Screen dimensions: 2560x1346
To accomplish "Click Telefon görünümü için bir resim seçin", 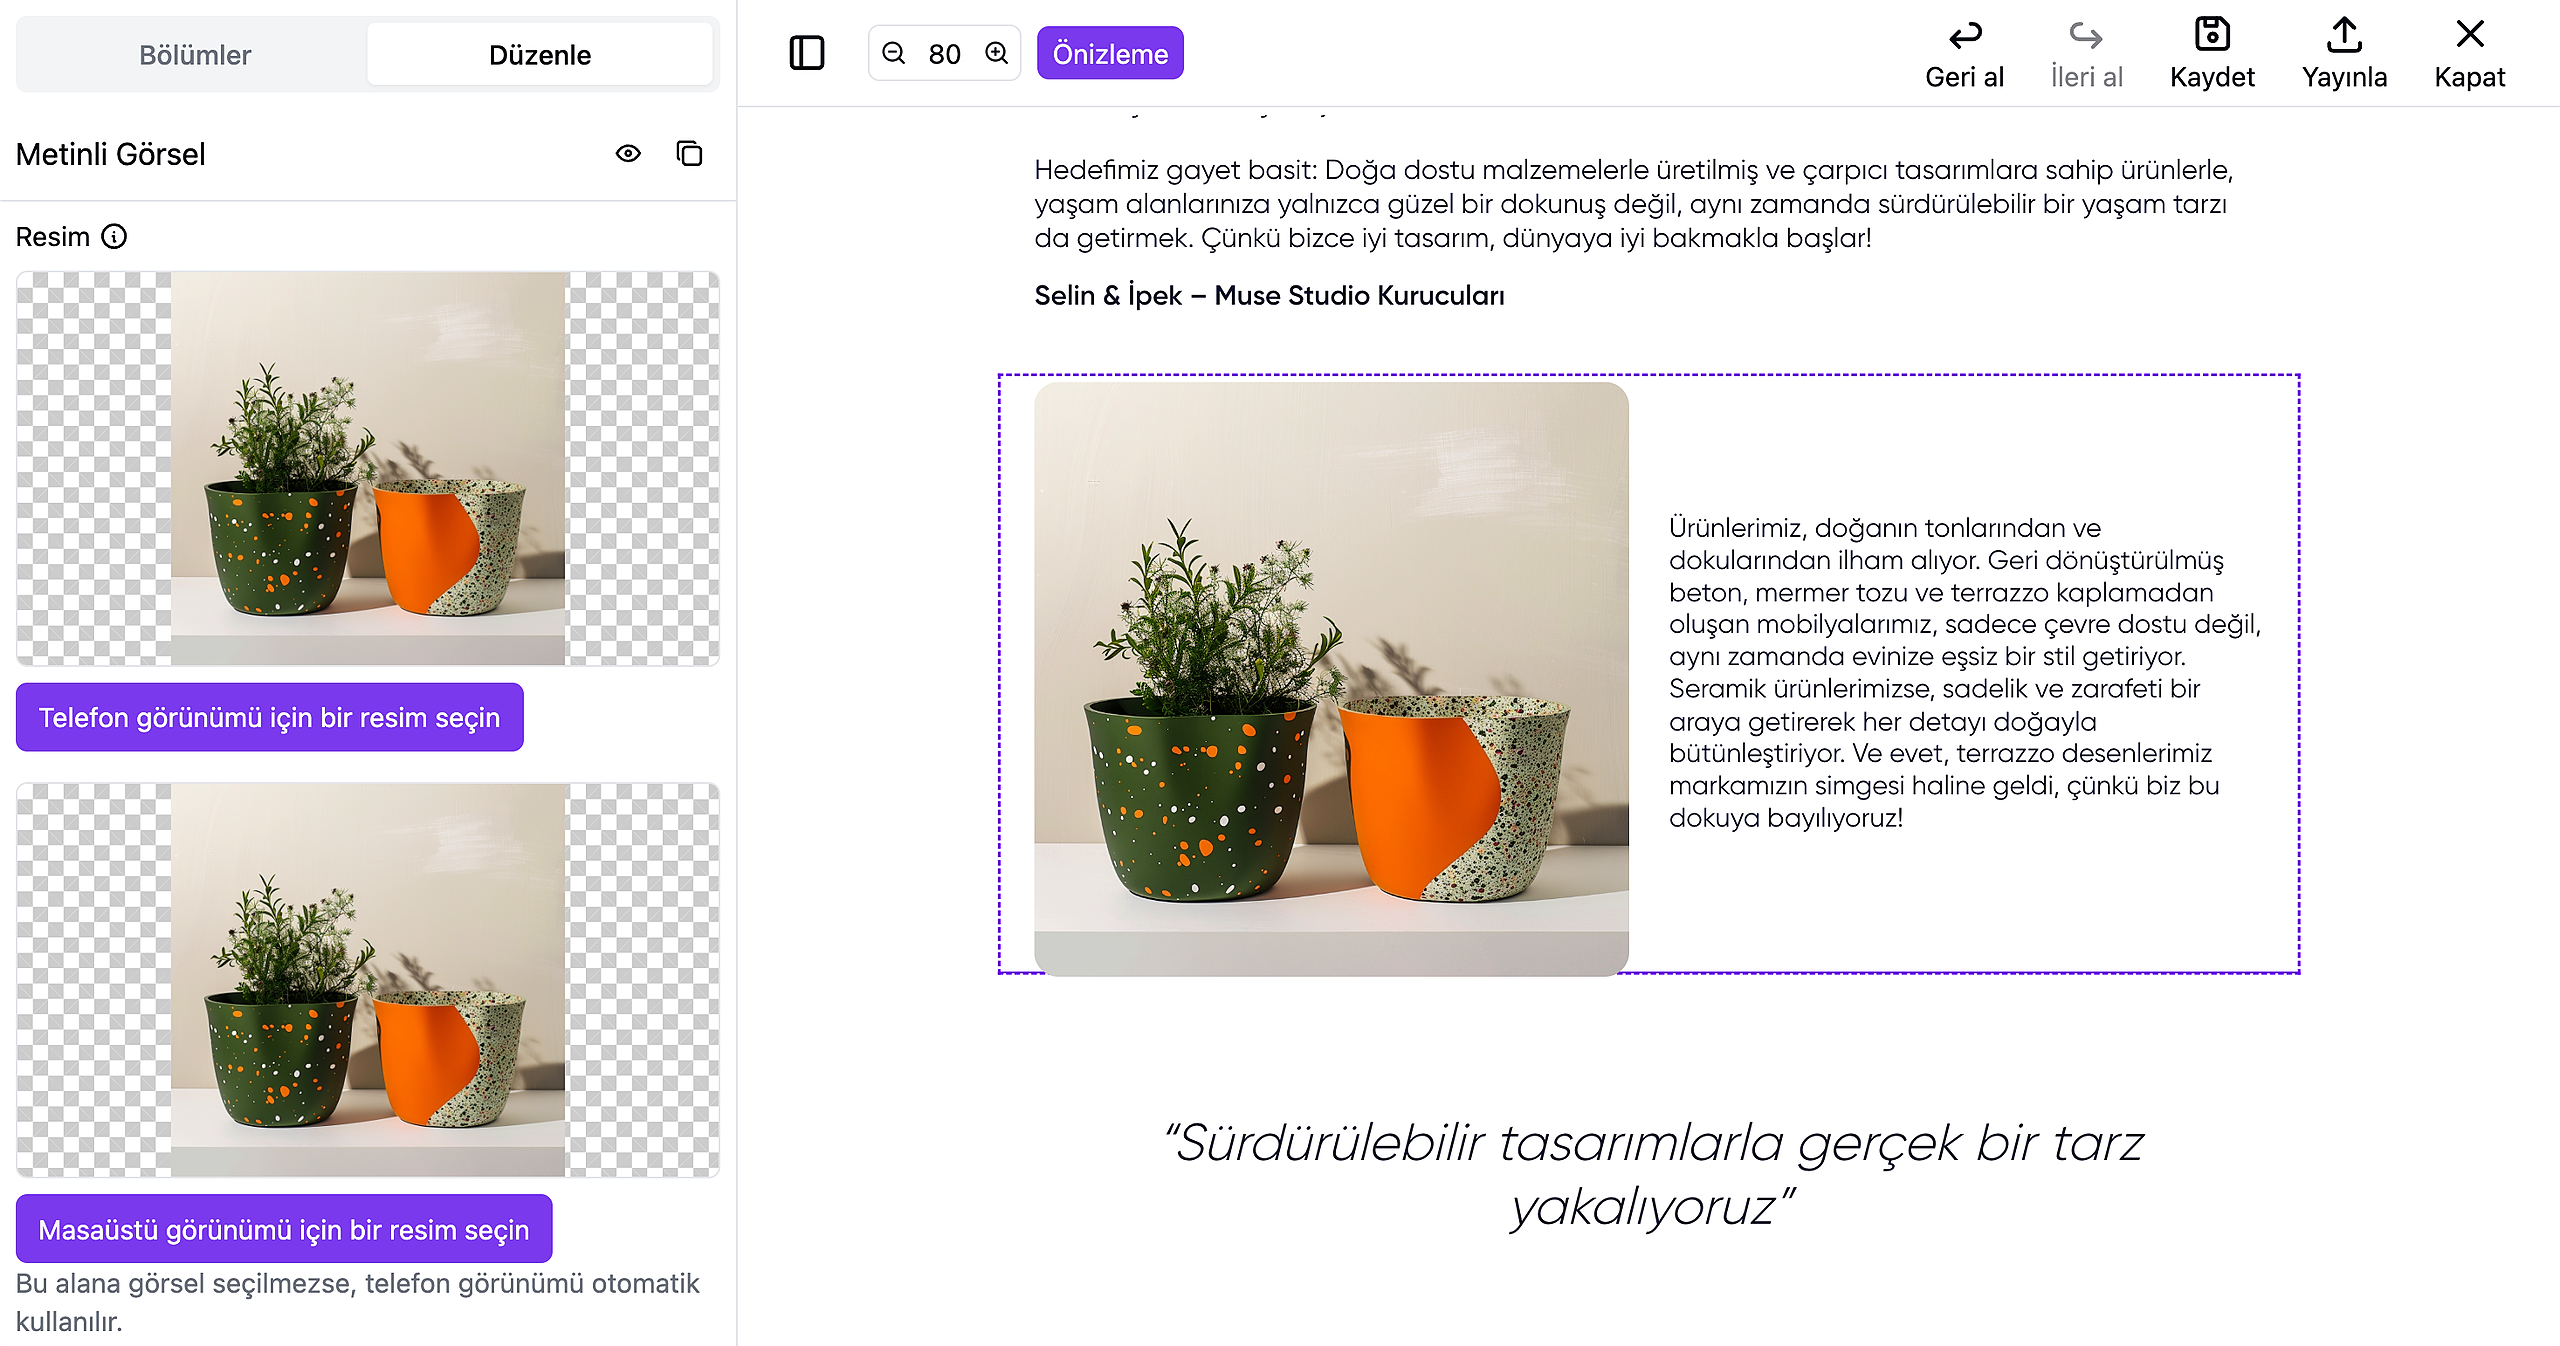I will click(269, 717).
